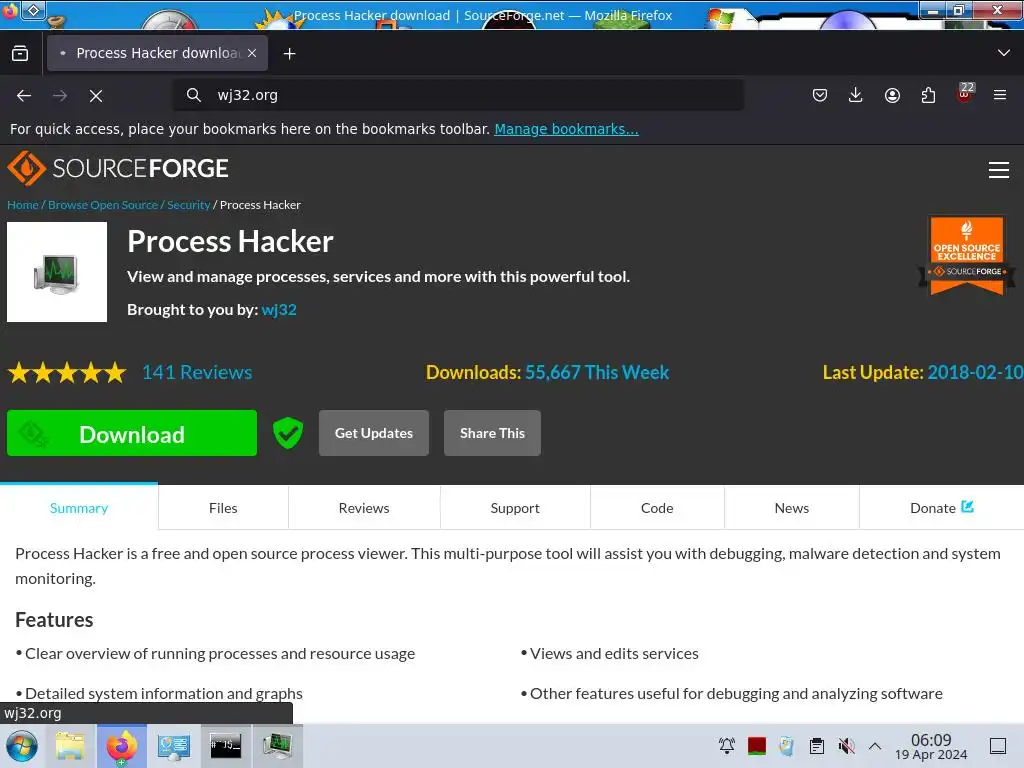Open the Firefox downloads panel
Screen dimensions: 1024x768
pos(856,95)
